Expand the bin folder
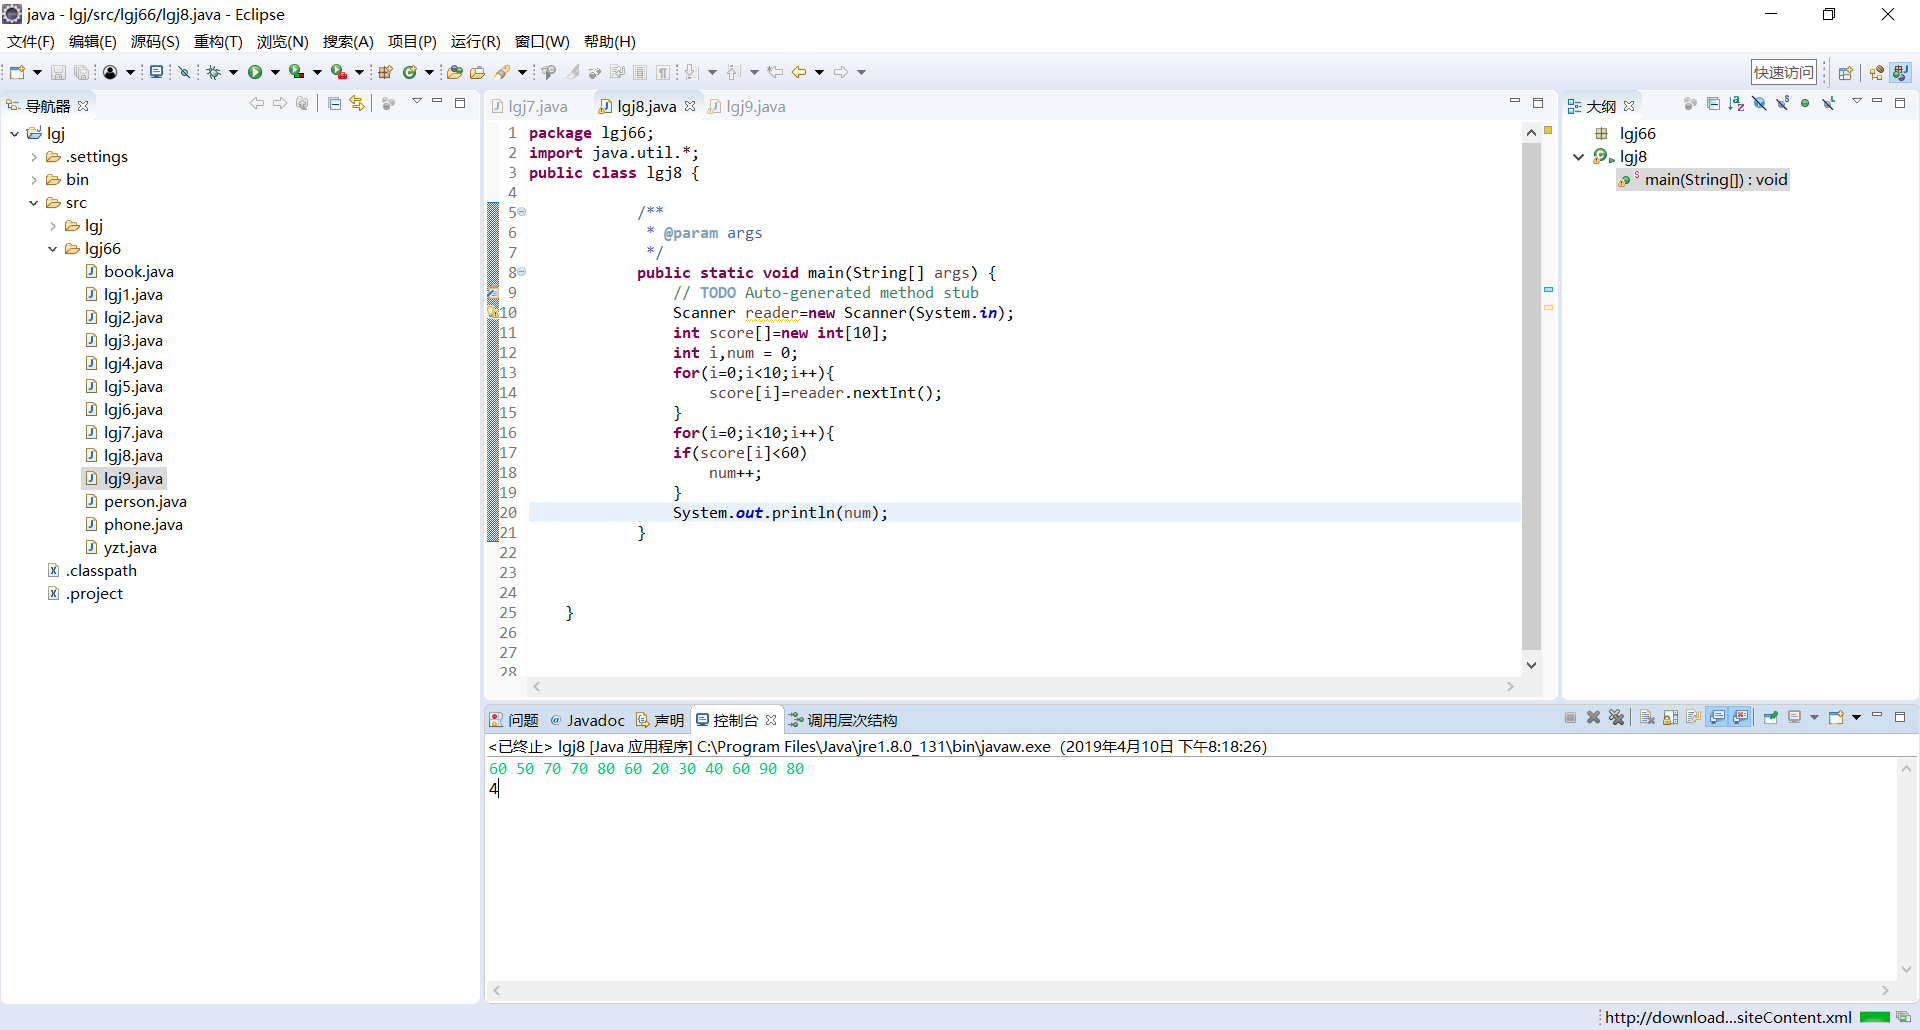Viewport: 1920px width, 1030px height. point(34,180)
